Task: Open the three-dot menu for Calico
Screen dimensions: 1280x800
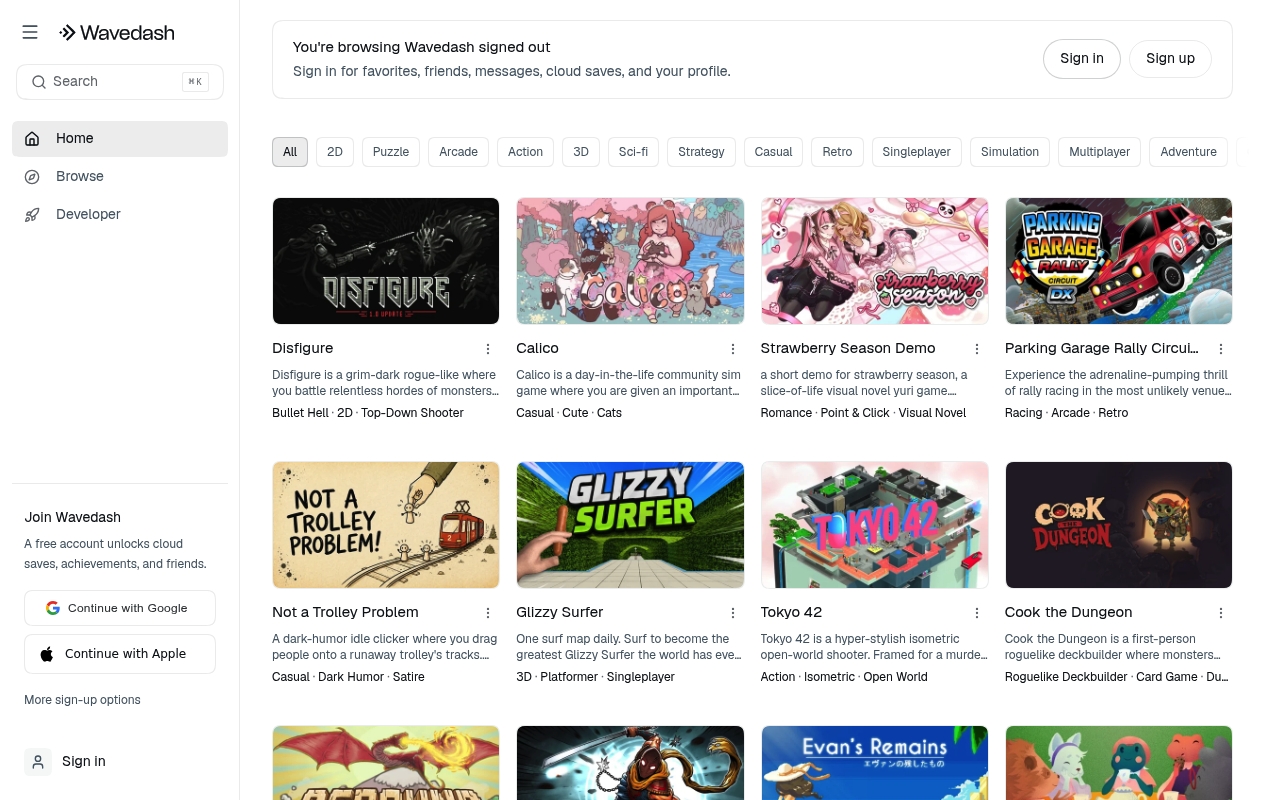Action: 733,349
